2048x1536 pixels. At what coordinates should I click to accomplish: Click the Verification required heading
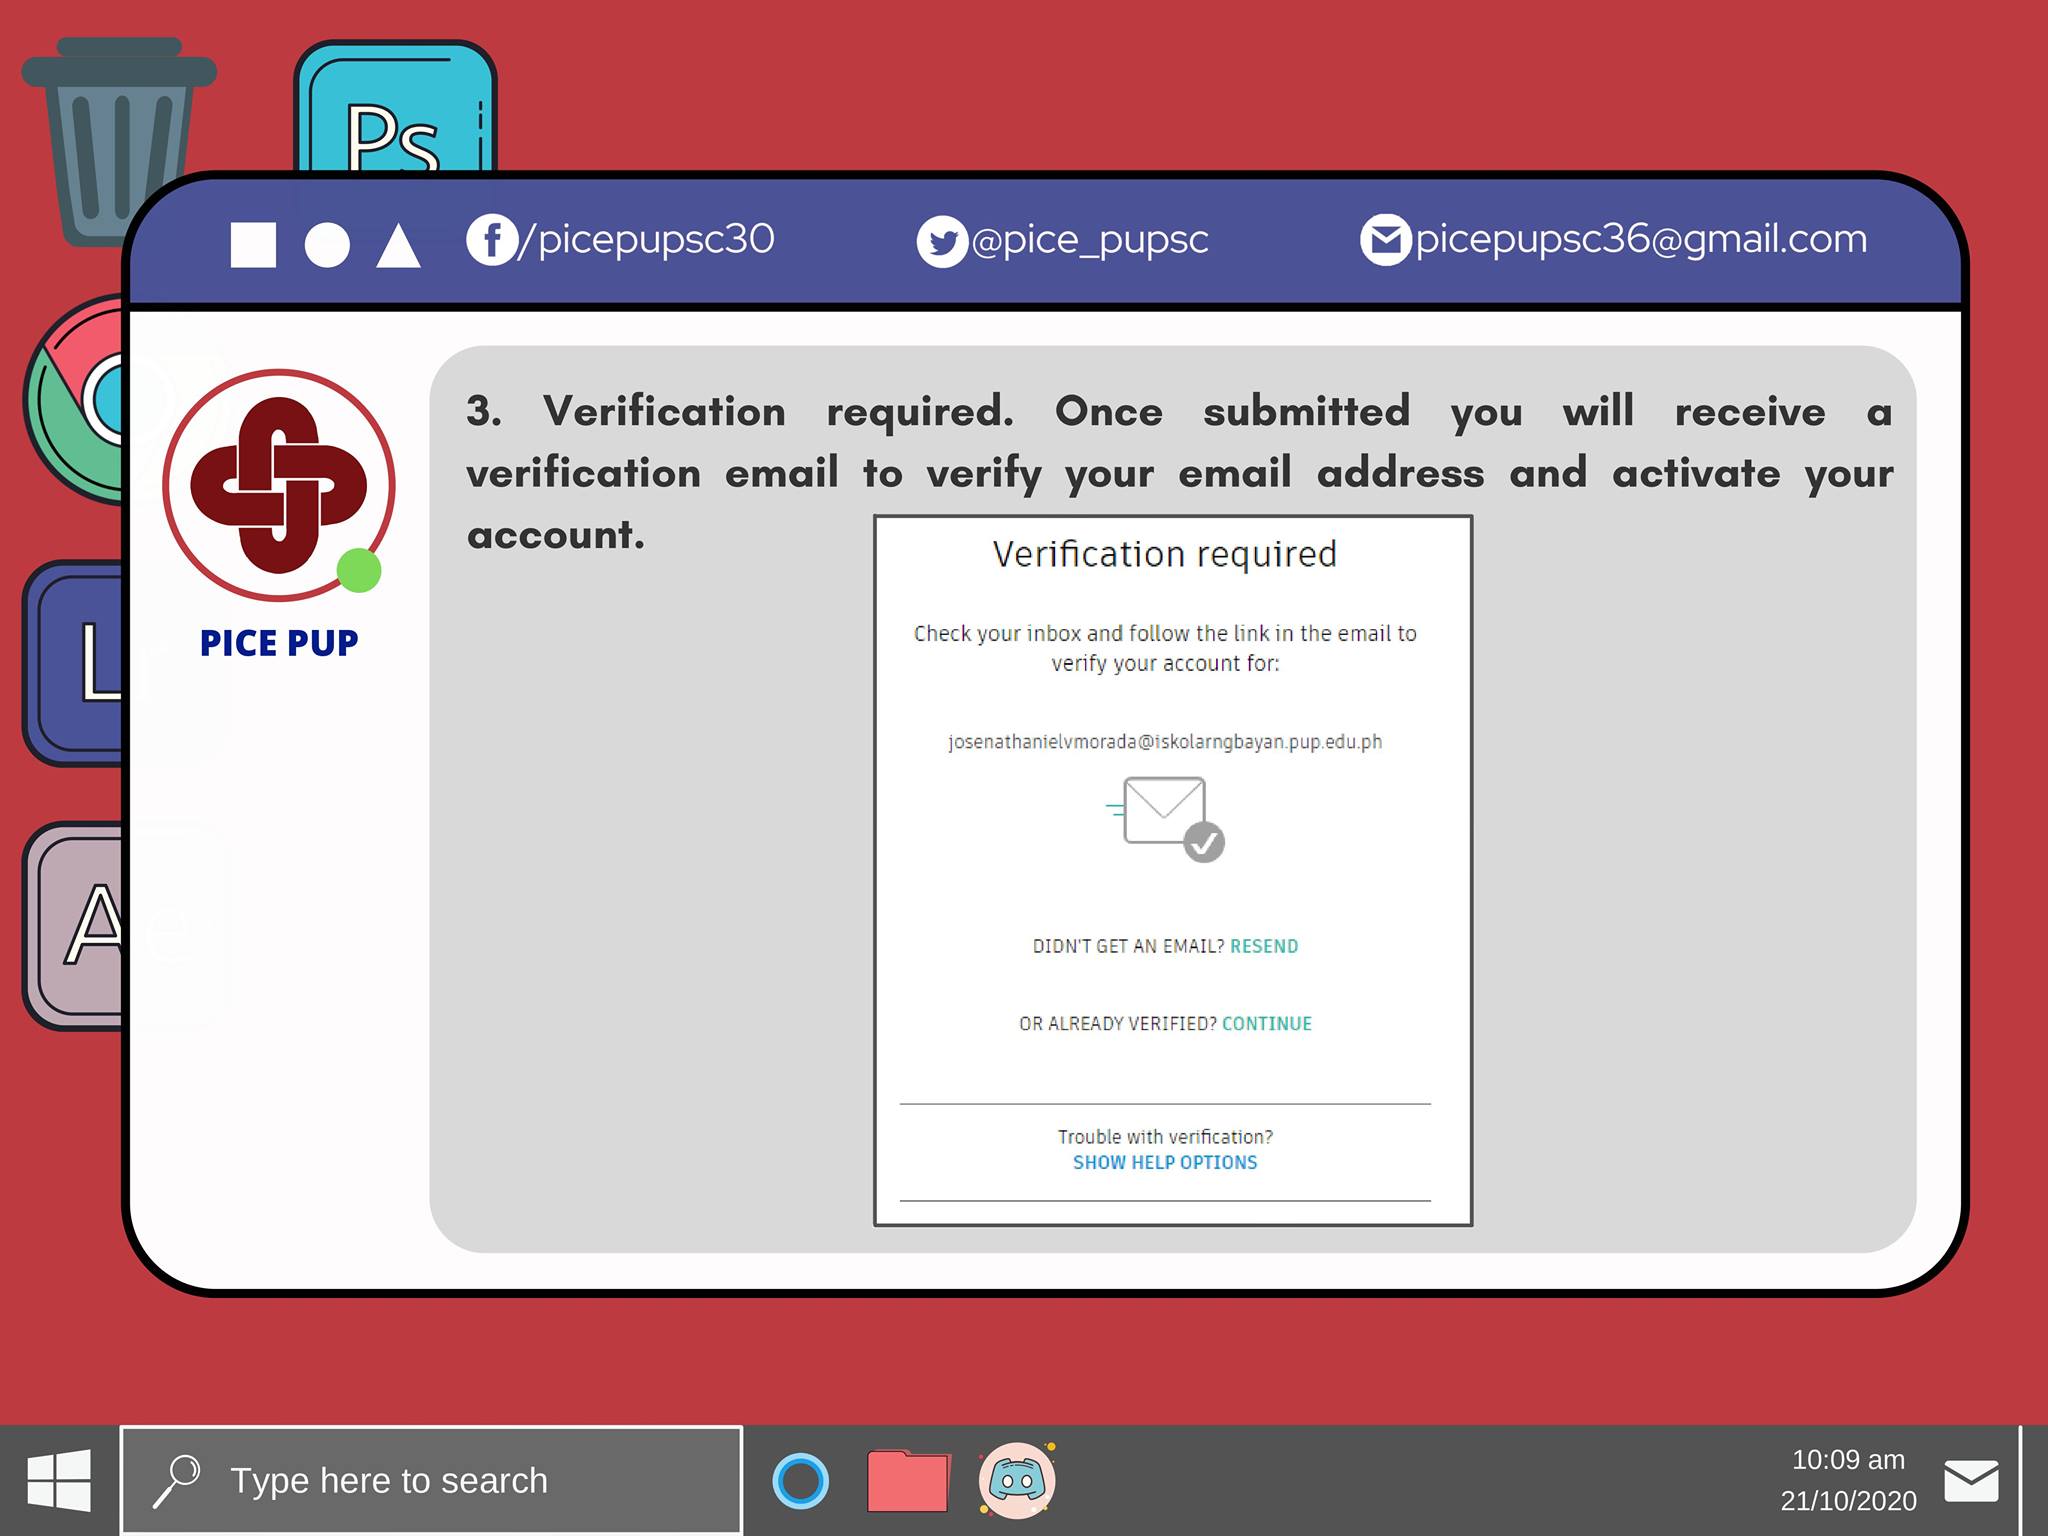click(1165, 554)
